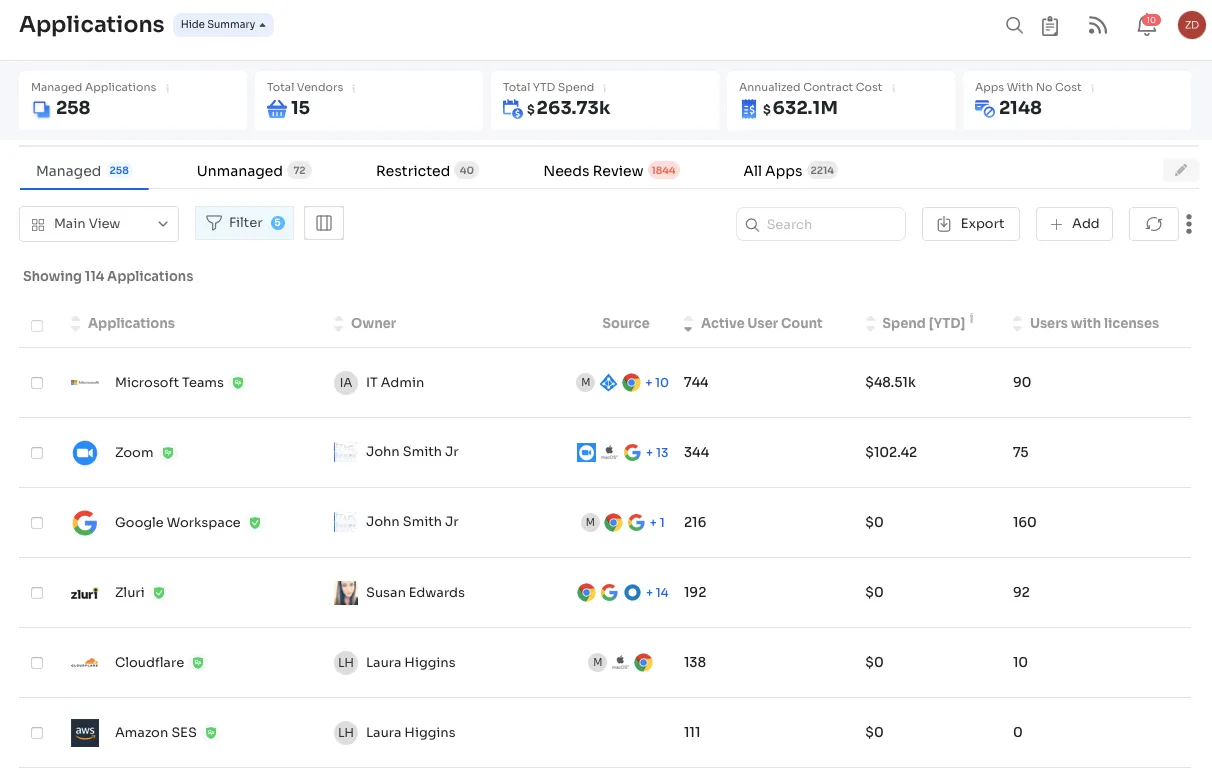Open the column chooser icon
This screenshot has height=768, width=1212.
tap(324, 224)
